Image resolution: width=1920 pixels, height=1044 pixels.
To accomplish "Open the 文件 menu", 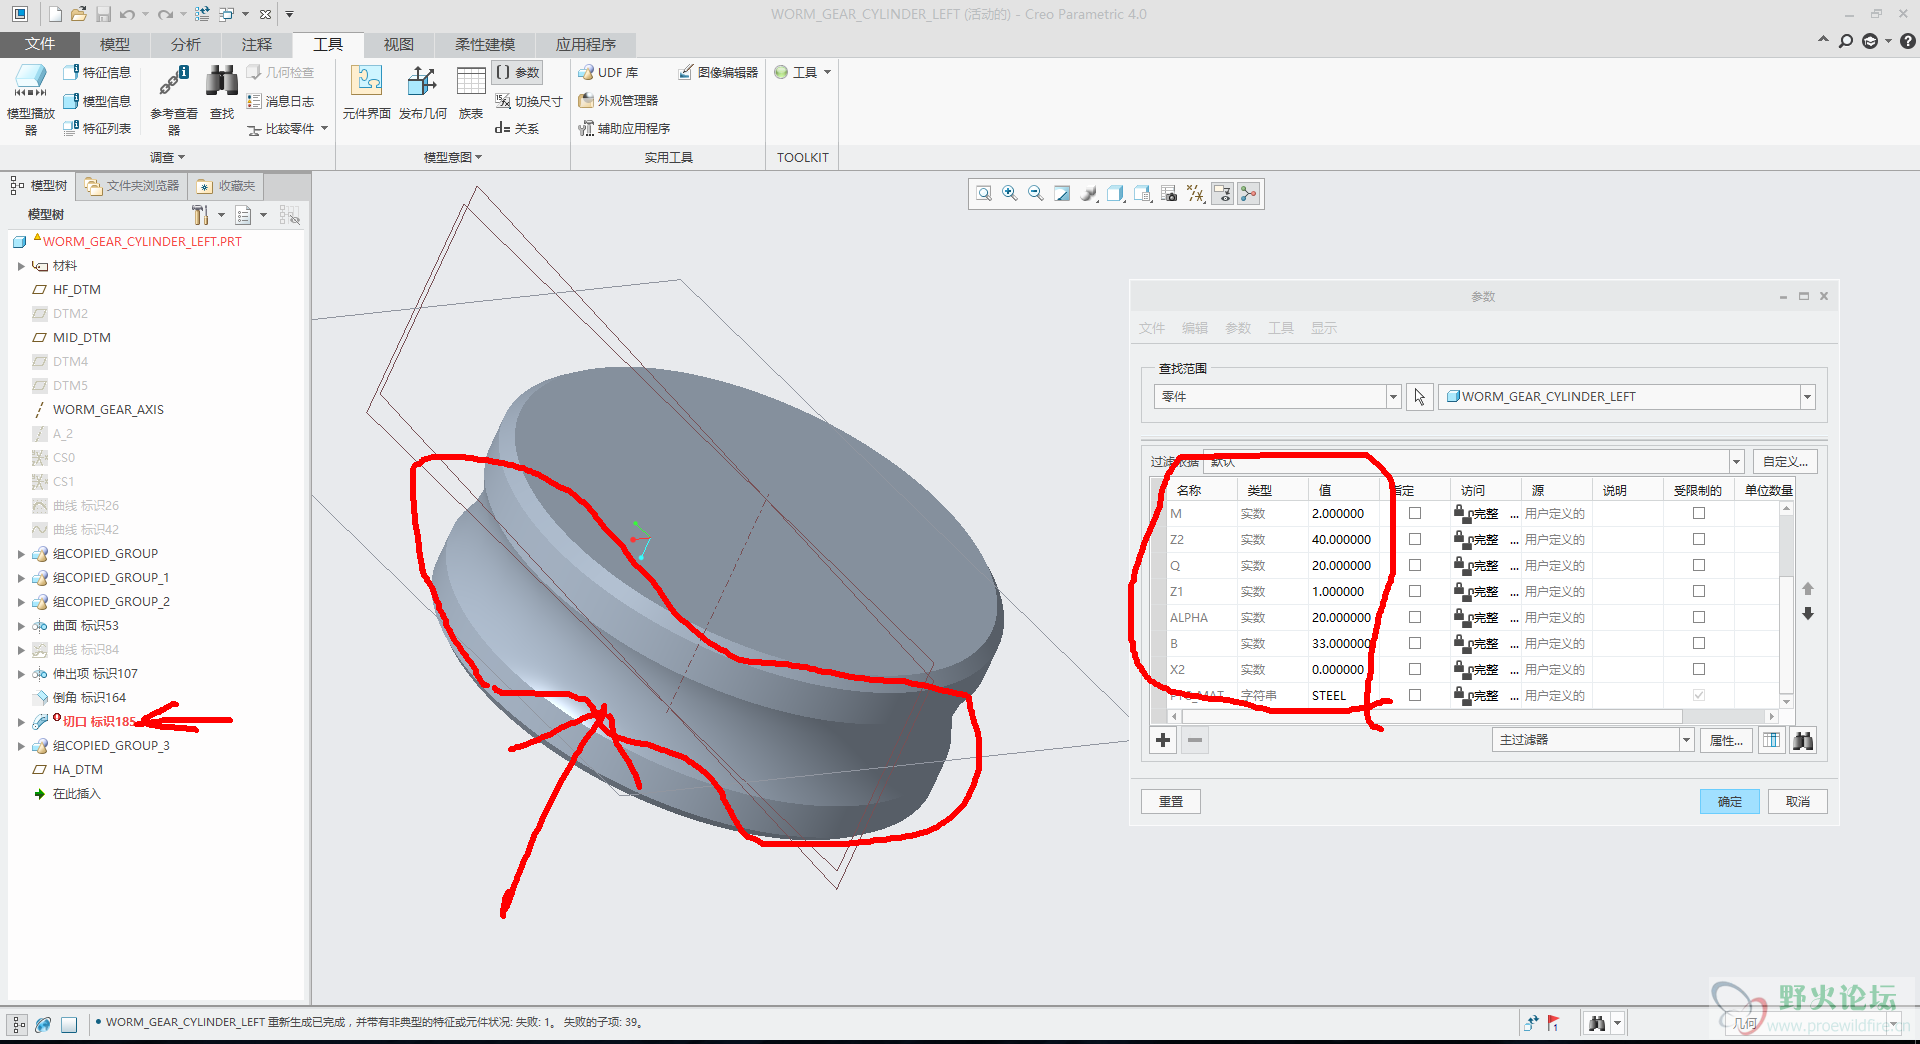I will pyautogui.click(x=40, y=44).
